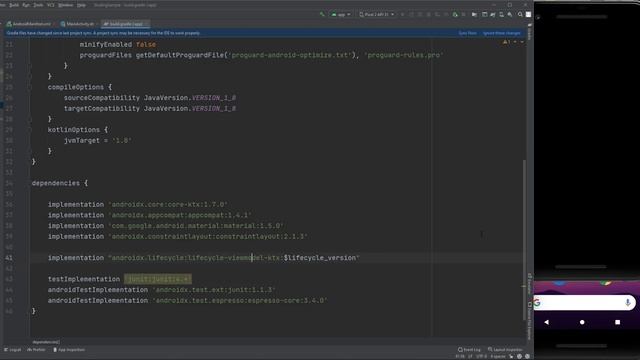Open the Logcat tool window

point(13,350)
